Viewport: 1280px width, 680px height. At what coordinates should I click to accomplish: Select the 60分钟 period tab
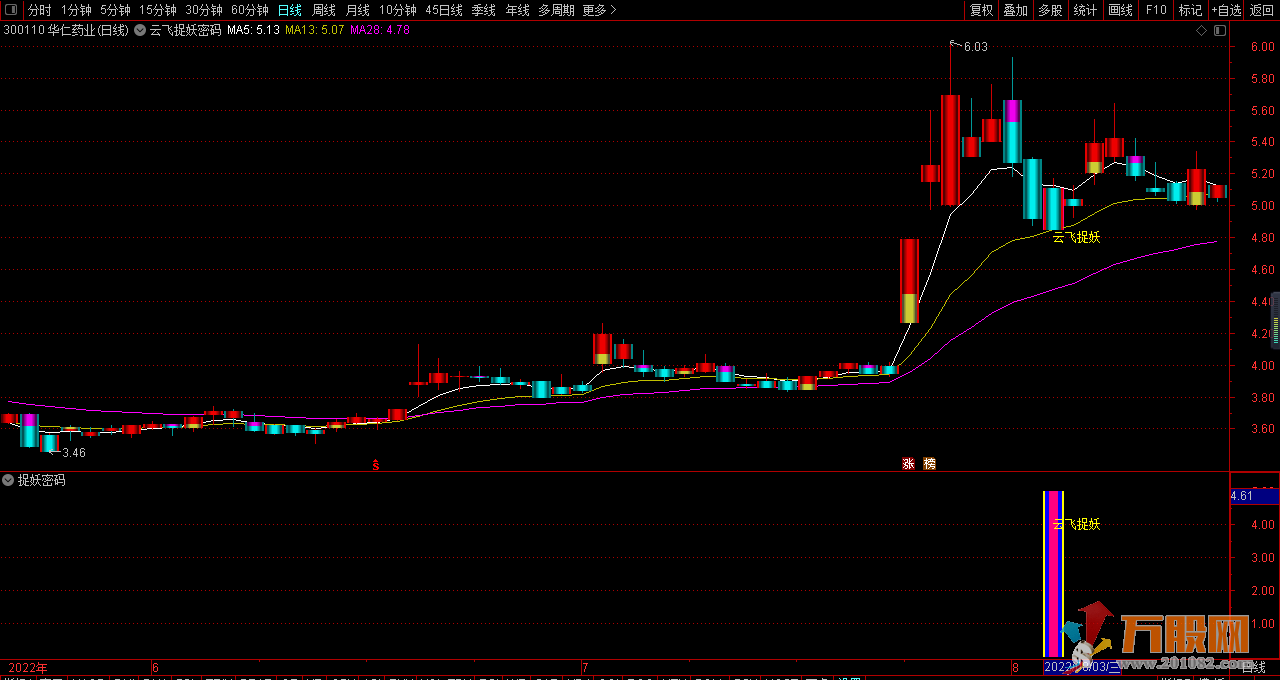(x=249, y=10)
